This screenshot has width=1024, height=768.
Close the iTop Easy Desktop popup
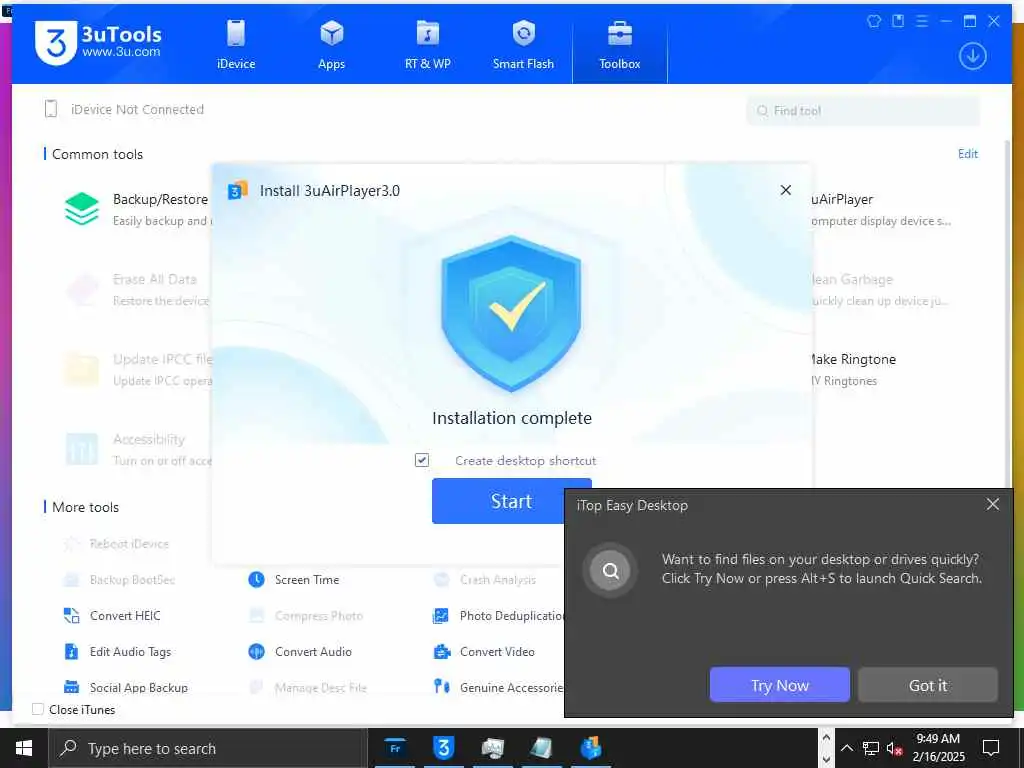coord(993,504)
